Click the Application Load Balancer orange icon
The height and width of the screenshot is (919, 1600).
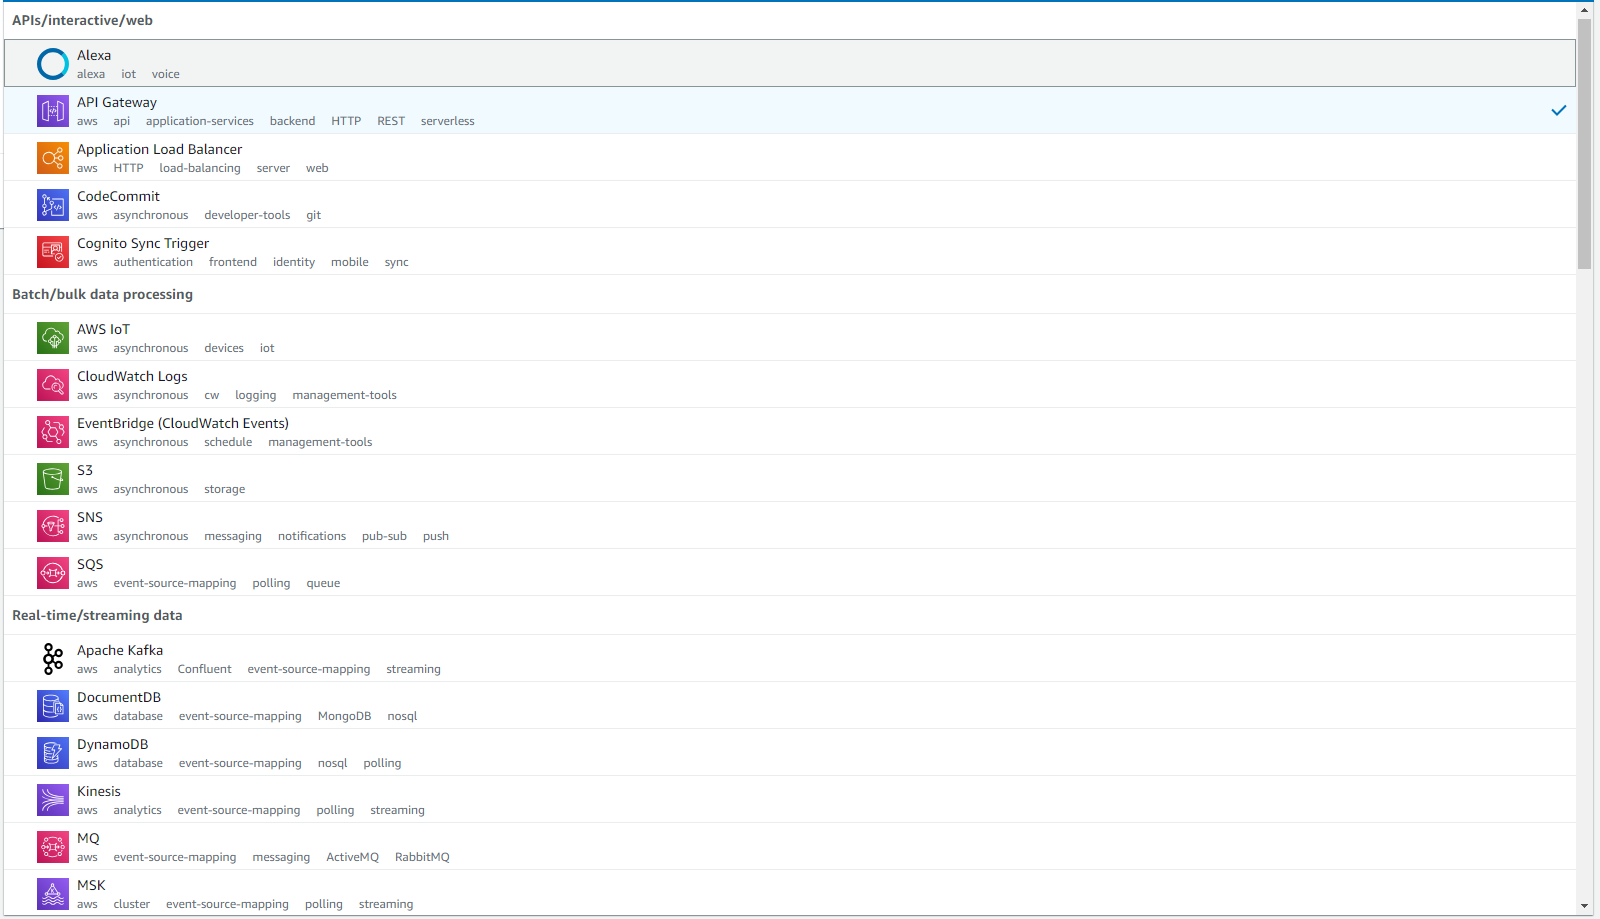(x=53, y=158)
